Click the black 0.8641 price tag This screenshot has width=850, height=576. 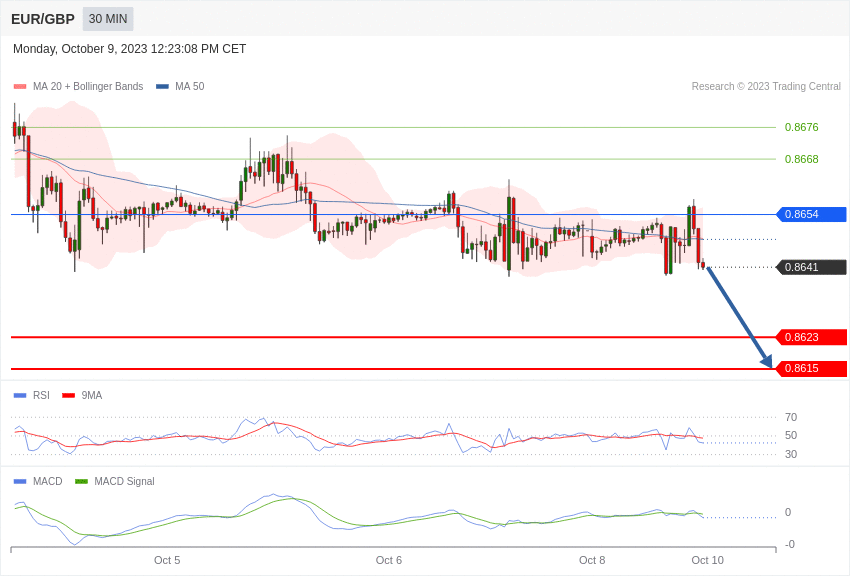pos(812,267)
